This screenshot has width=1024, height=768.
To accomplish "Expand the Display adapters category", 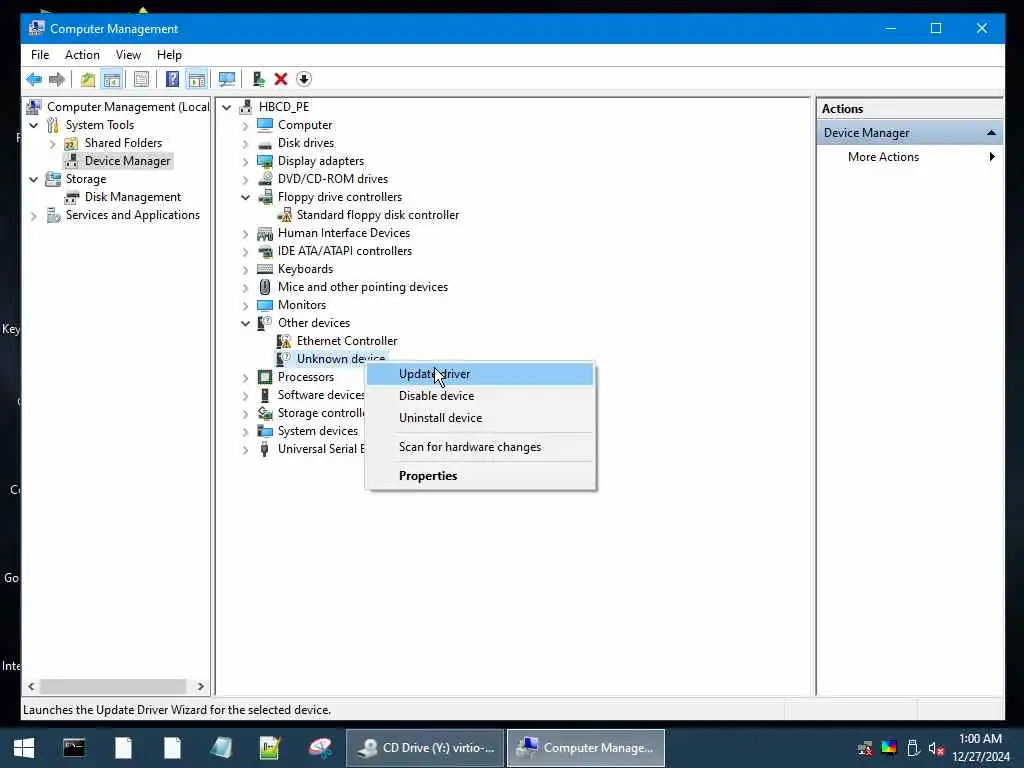I will 246,161.
